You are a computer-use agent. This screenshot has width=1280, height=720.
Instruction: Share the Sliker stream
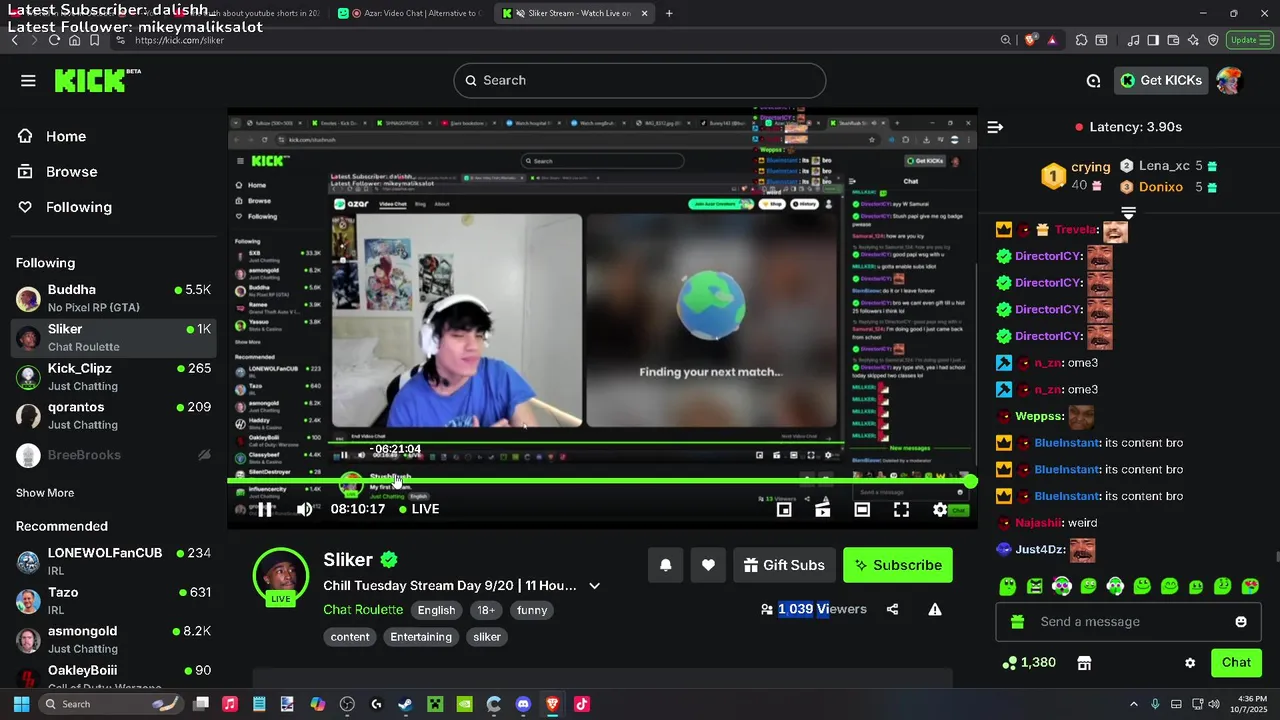(892, 609)
